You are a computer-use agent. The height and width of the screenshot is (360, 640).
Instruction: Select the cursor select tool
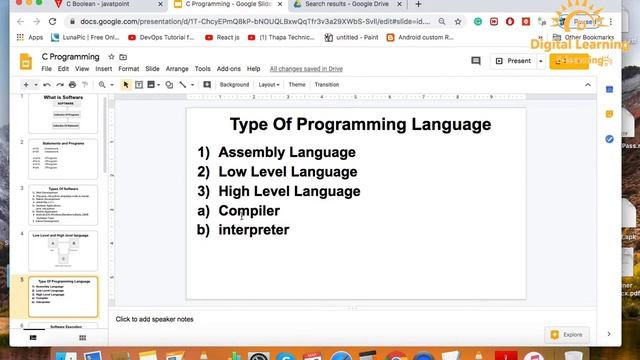click(126, 85)
